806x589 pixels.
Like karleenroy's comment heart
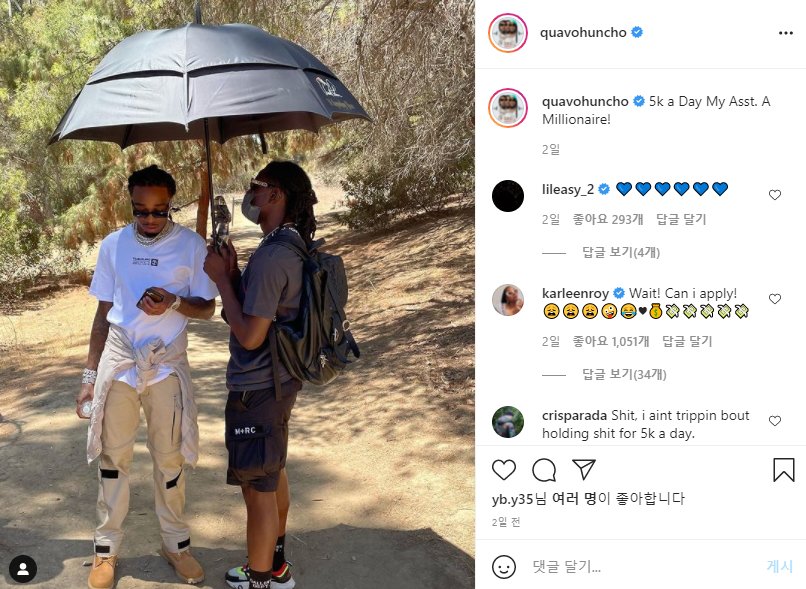[775, 299]
